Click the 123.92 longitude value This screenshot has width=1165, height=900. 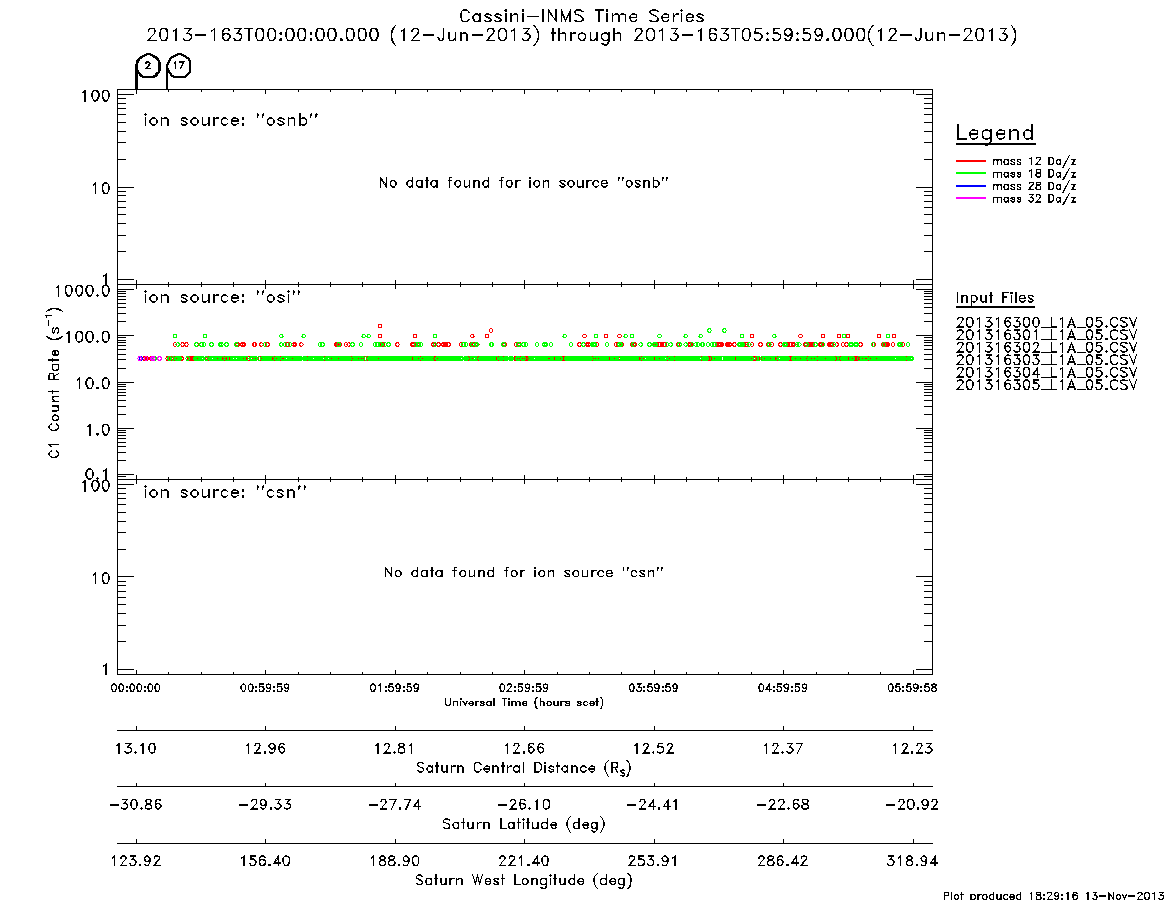click(x=135, y=861)
